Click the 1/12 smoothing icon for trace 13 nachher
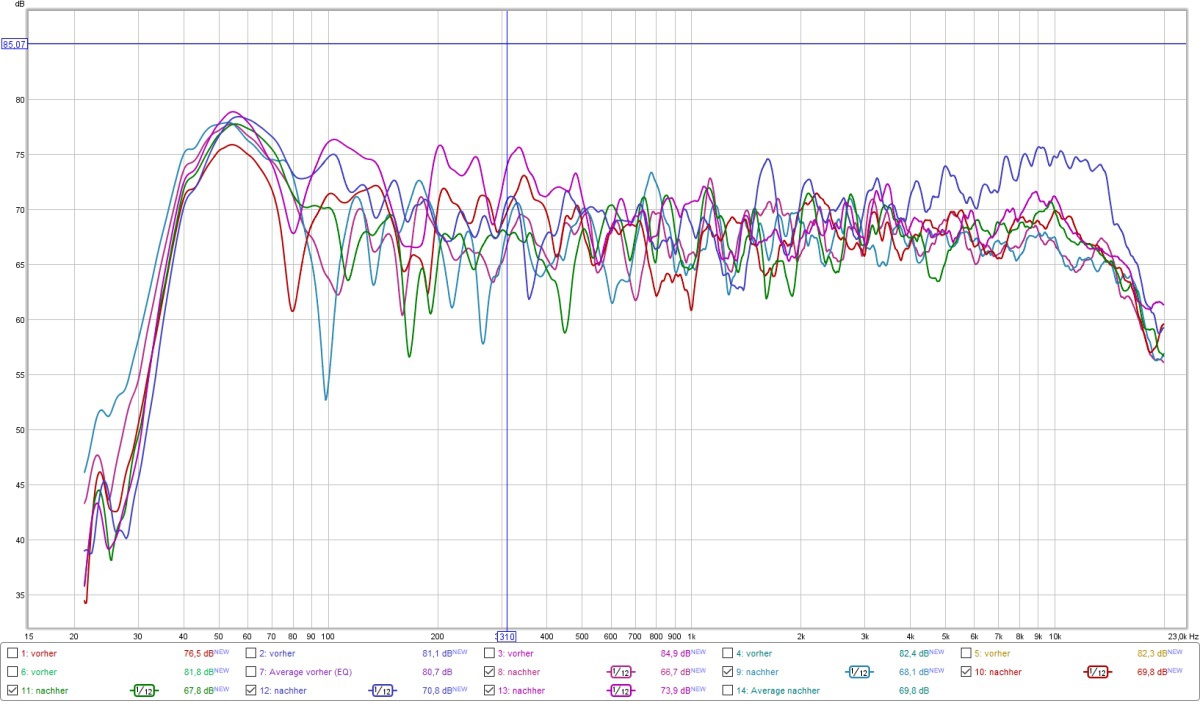The height and width of the screenshot is (702, 1200). (x=621, y=690)
